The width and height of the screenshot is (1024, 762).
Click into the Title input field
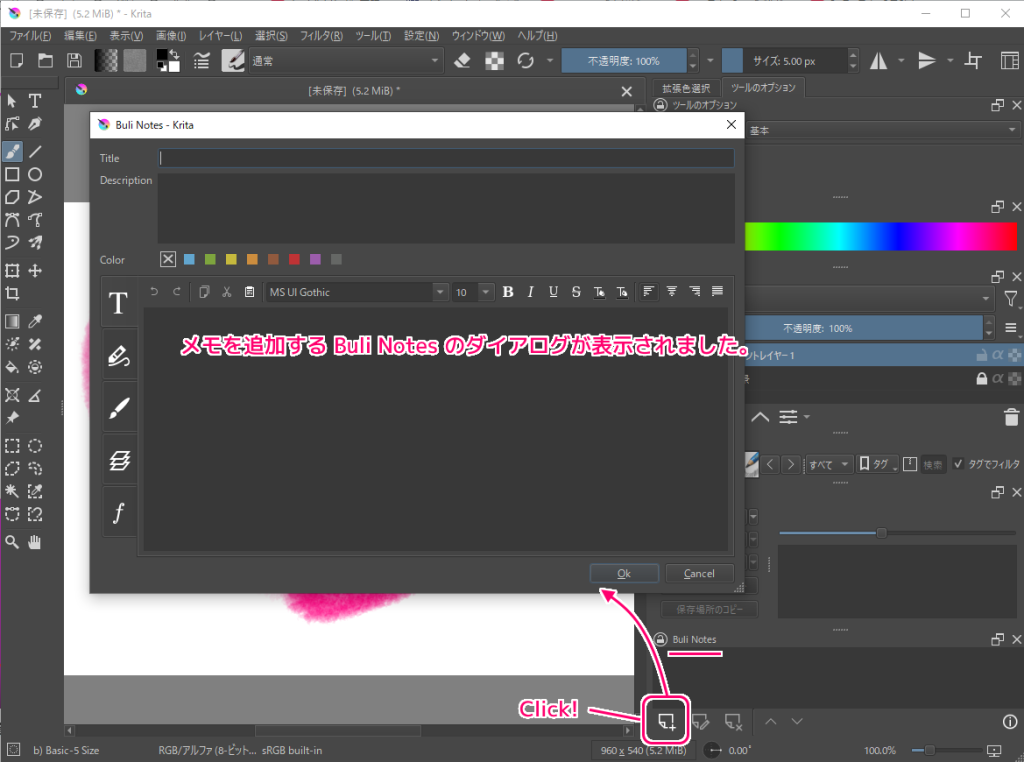click(446, 158)
